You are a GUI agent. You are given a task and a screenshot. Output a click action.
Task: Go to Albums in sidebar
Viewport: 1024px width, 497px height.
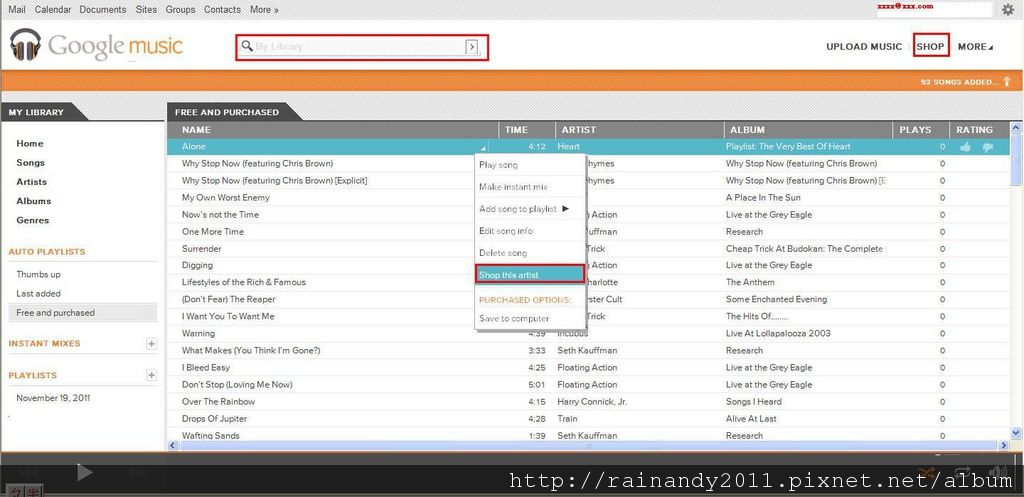click(x=34, y=201)
